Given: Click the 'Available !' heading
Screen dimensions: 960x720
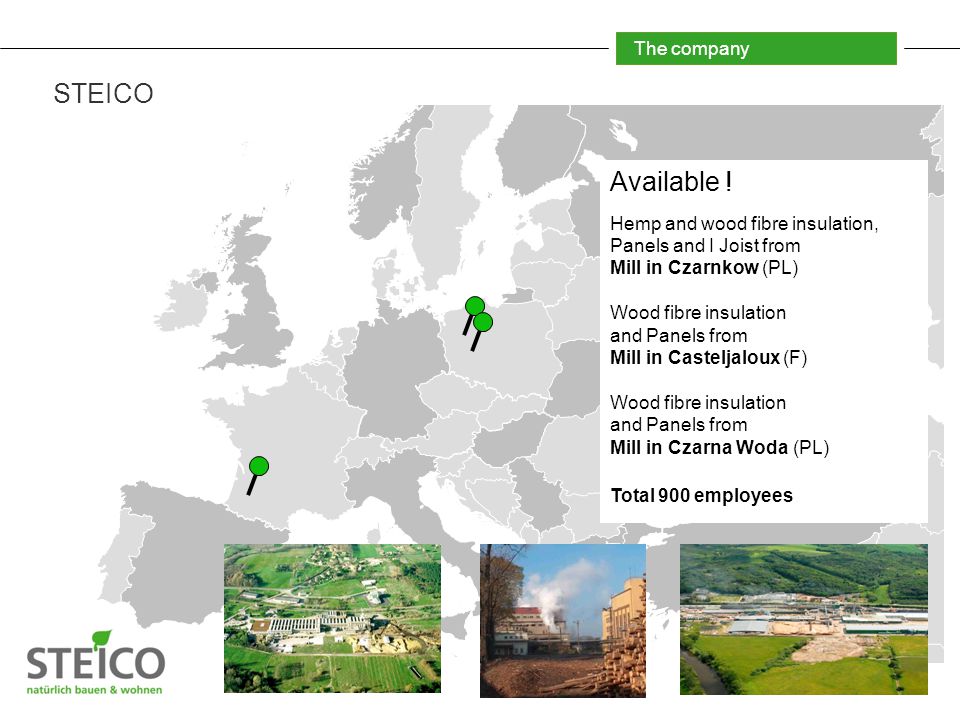Looking at the screenshot, I should click(x=671, y=182).
